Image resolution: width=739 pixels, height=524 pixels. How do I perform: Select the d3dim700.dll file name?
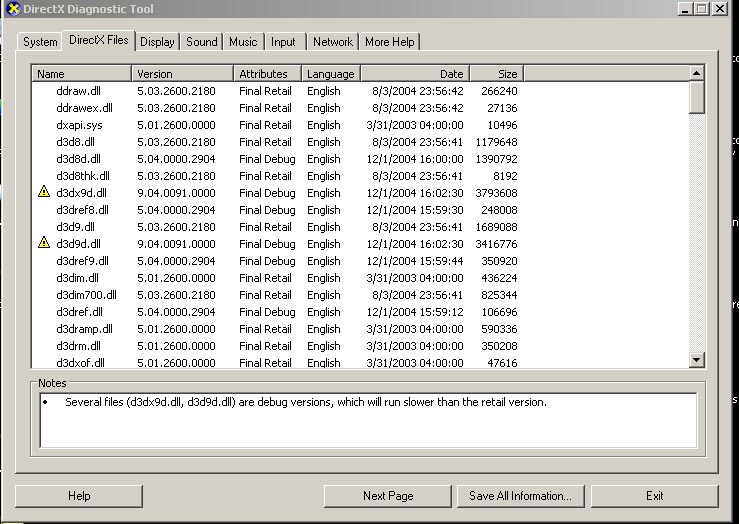[x=86, y=295]
